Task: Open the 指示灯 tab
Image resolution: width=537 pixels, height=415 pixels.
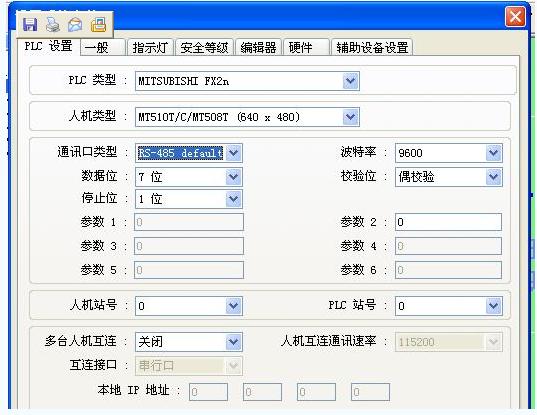Action: point(151,47)
